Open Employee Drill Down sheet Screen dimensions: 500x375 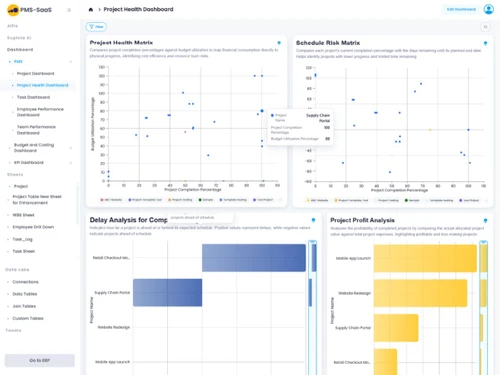pos(33,227)
